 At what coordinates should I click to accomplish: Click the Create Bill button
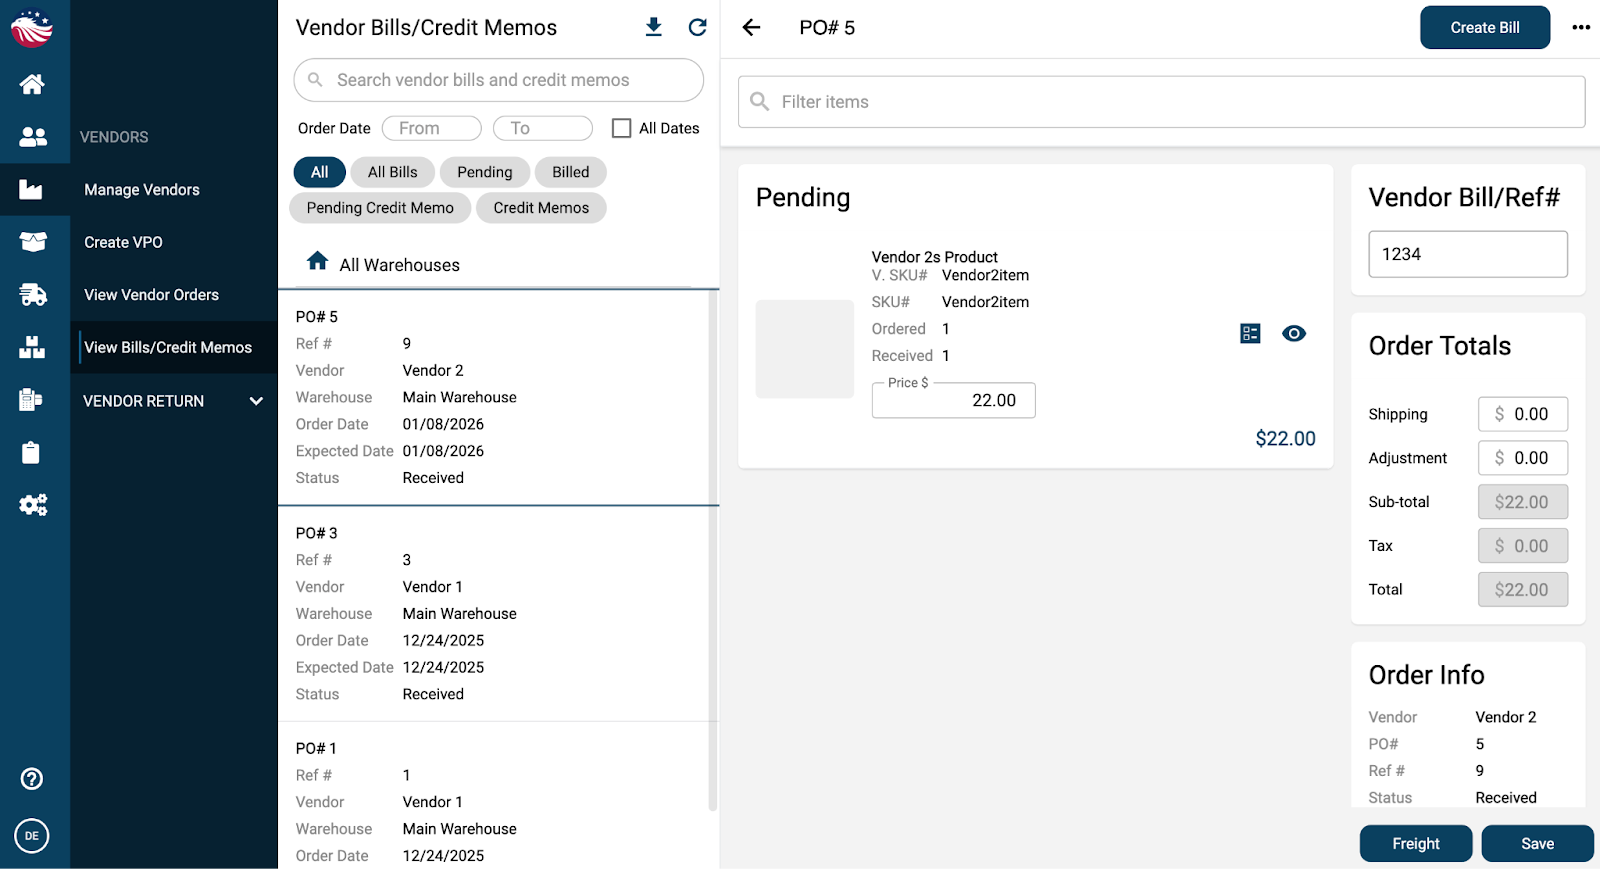click(1484, 28)
